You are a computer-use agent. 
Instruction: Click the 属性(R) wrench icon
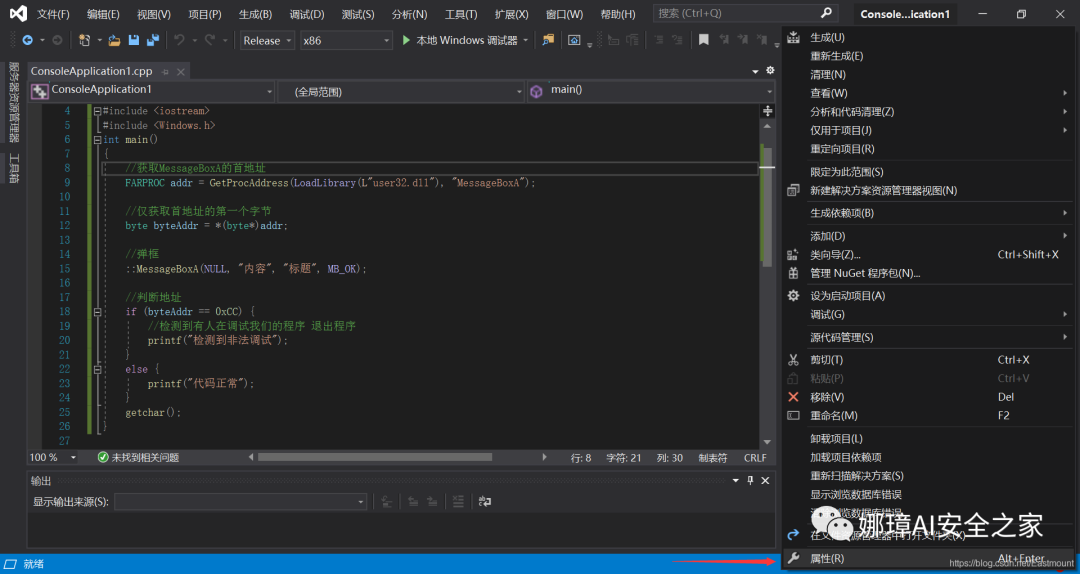793,558
